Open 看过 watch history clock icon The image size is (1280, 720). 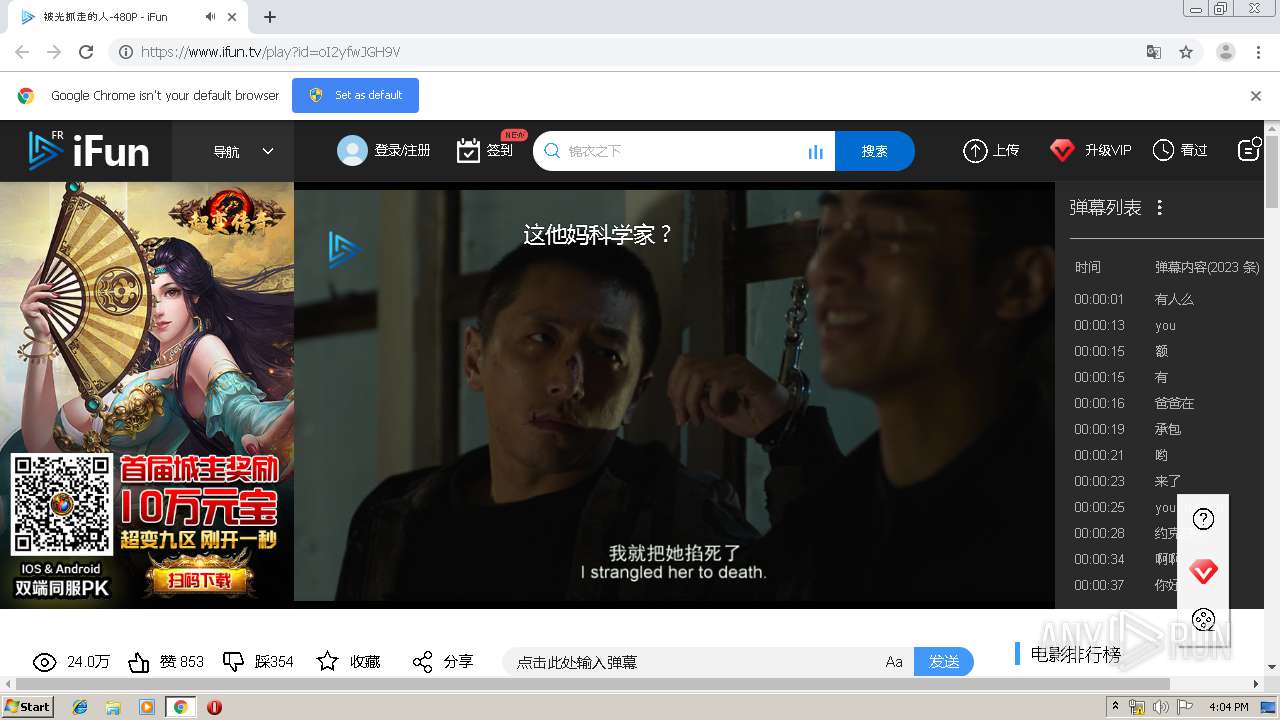click(1163, 151)
